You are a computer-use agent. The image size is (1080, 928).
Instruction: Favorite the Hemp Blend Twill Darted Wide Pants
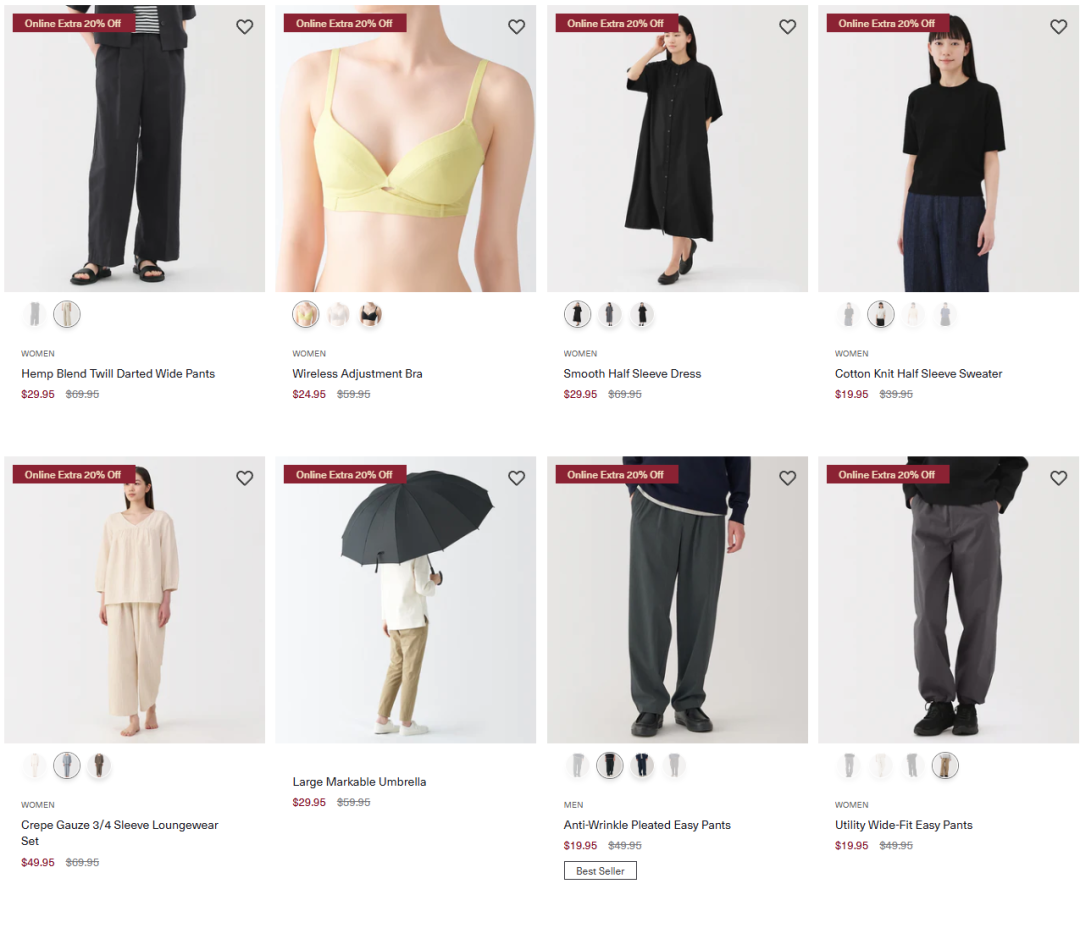pyautogui.click(x=245, y=27)
